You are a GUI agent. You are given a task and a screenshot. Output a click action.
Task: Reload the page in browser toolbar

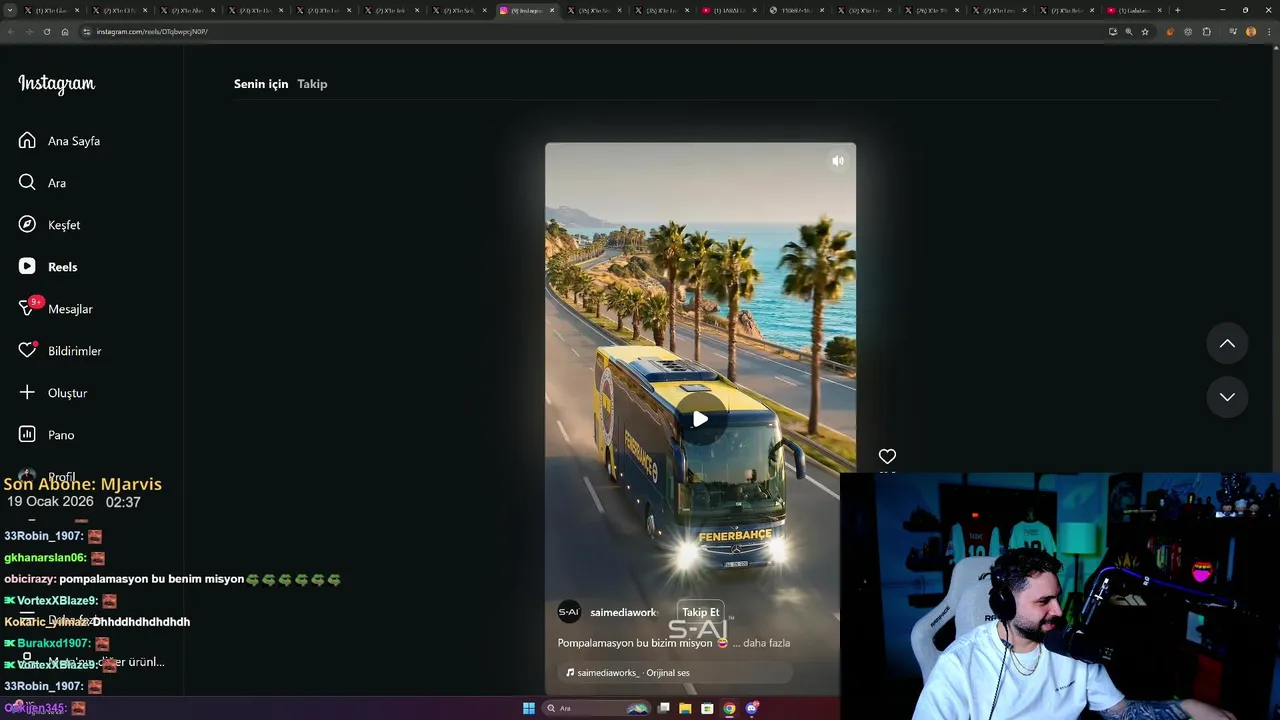(x=46, y=32)
